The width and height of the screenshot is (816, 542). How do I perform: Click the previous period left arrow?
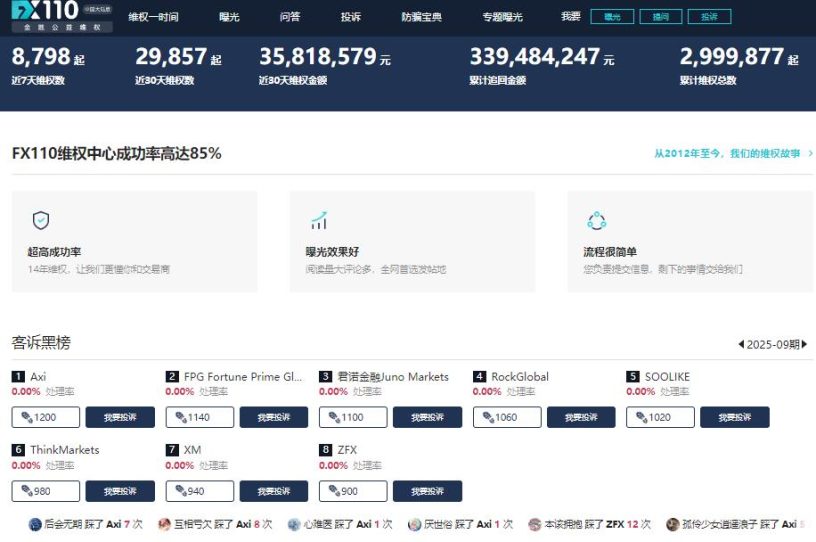(x=740, y=344)
